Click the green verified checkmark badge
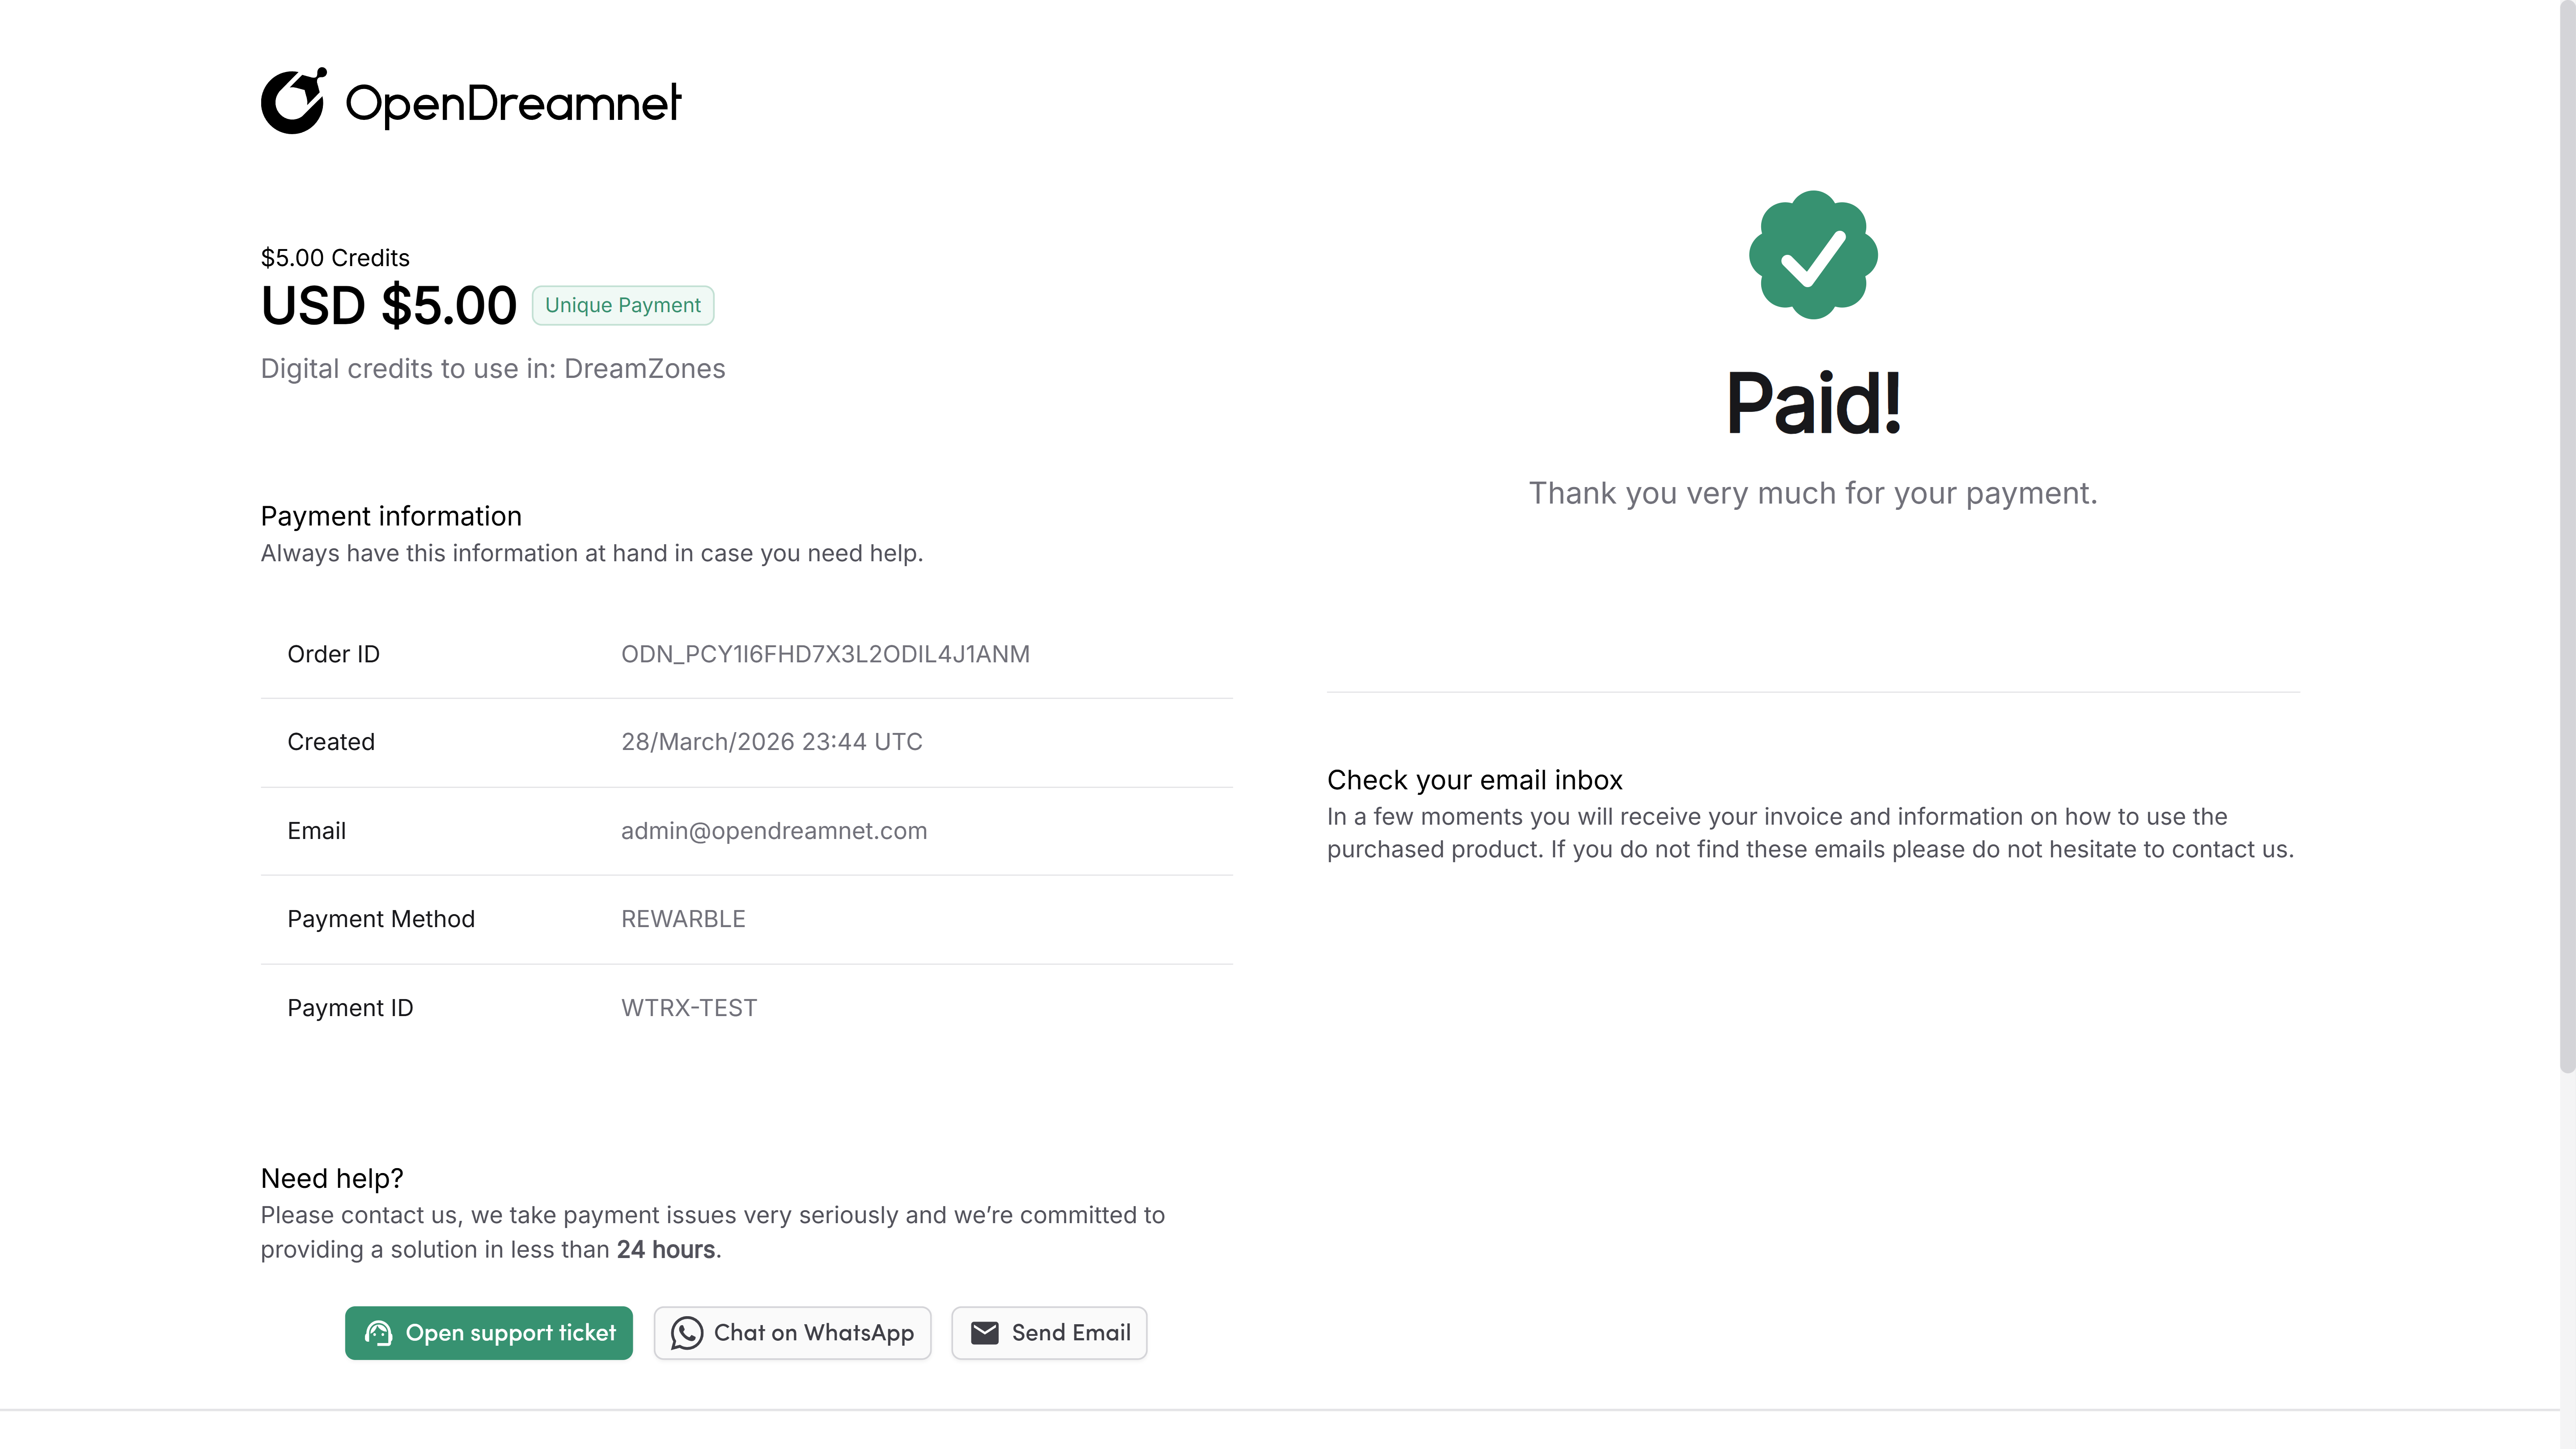 click(1812, 255)
